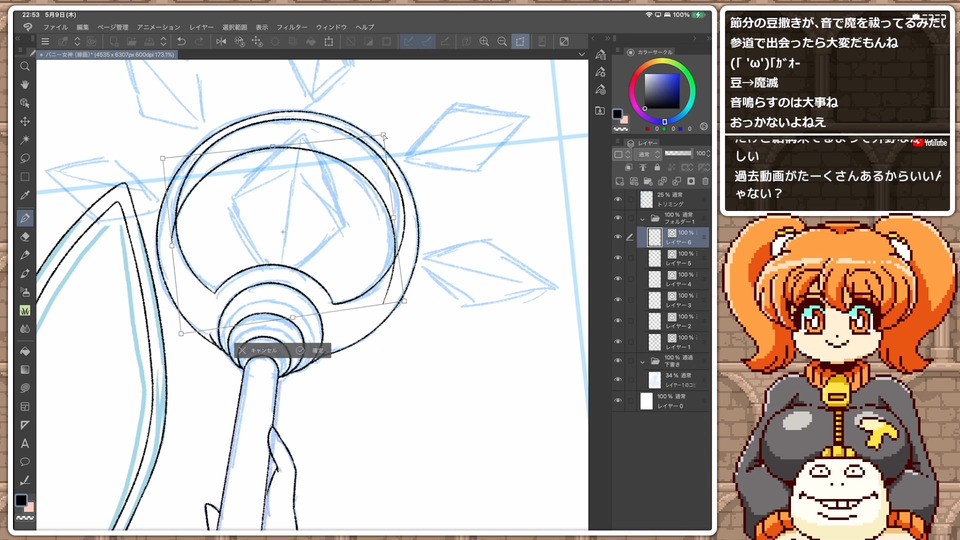Expand the collapsed right palette dock arrows

coord(607,38)
